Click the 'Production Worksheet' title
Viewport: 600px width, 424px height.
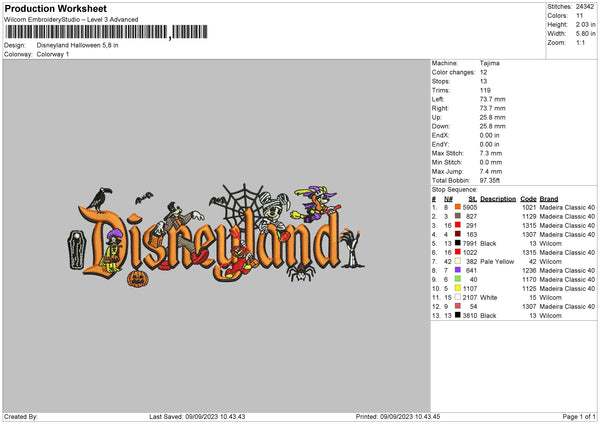[55, 8]
